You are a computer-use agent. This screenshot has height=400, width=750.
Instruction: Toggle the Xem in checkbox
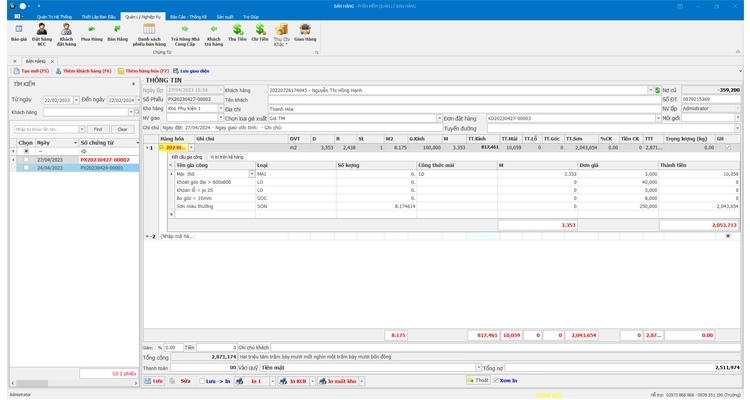pyautogui.click(x=497, y=381)
